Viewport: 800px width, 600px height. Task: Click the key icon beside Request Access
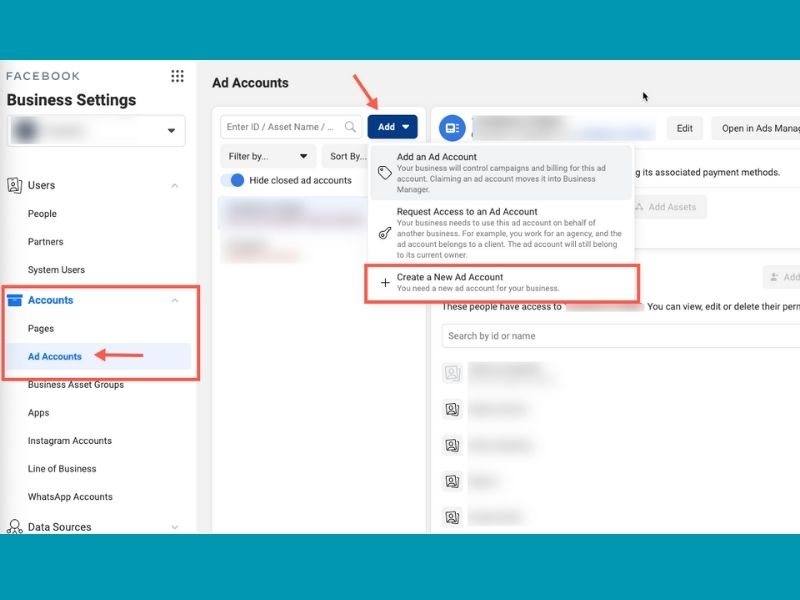[x=385, y=233]
